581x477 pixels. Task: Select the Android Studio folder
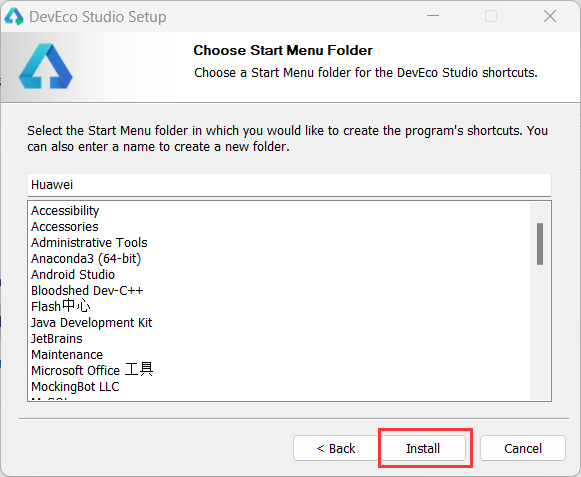pyautogui.click(x=73, y=274)
